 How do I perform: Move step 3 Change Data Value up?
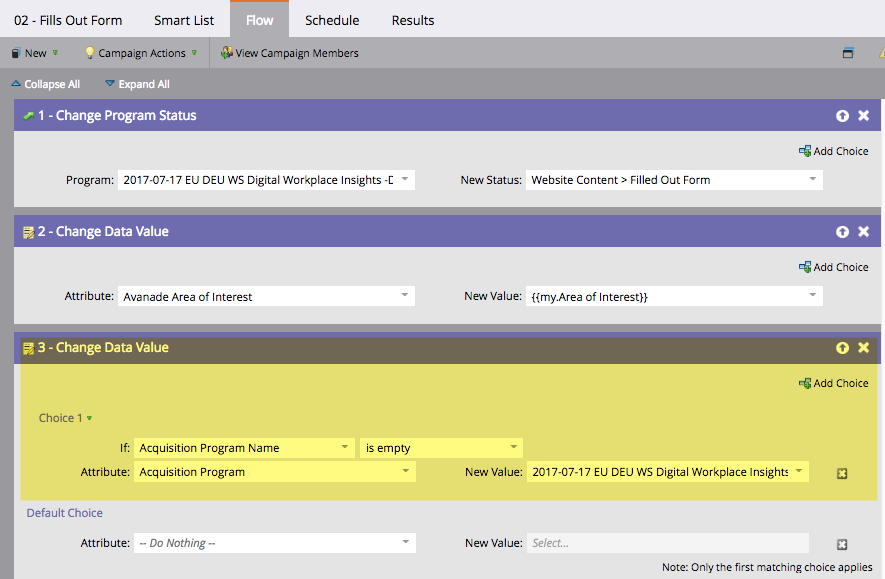[842, 348]
